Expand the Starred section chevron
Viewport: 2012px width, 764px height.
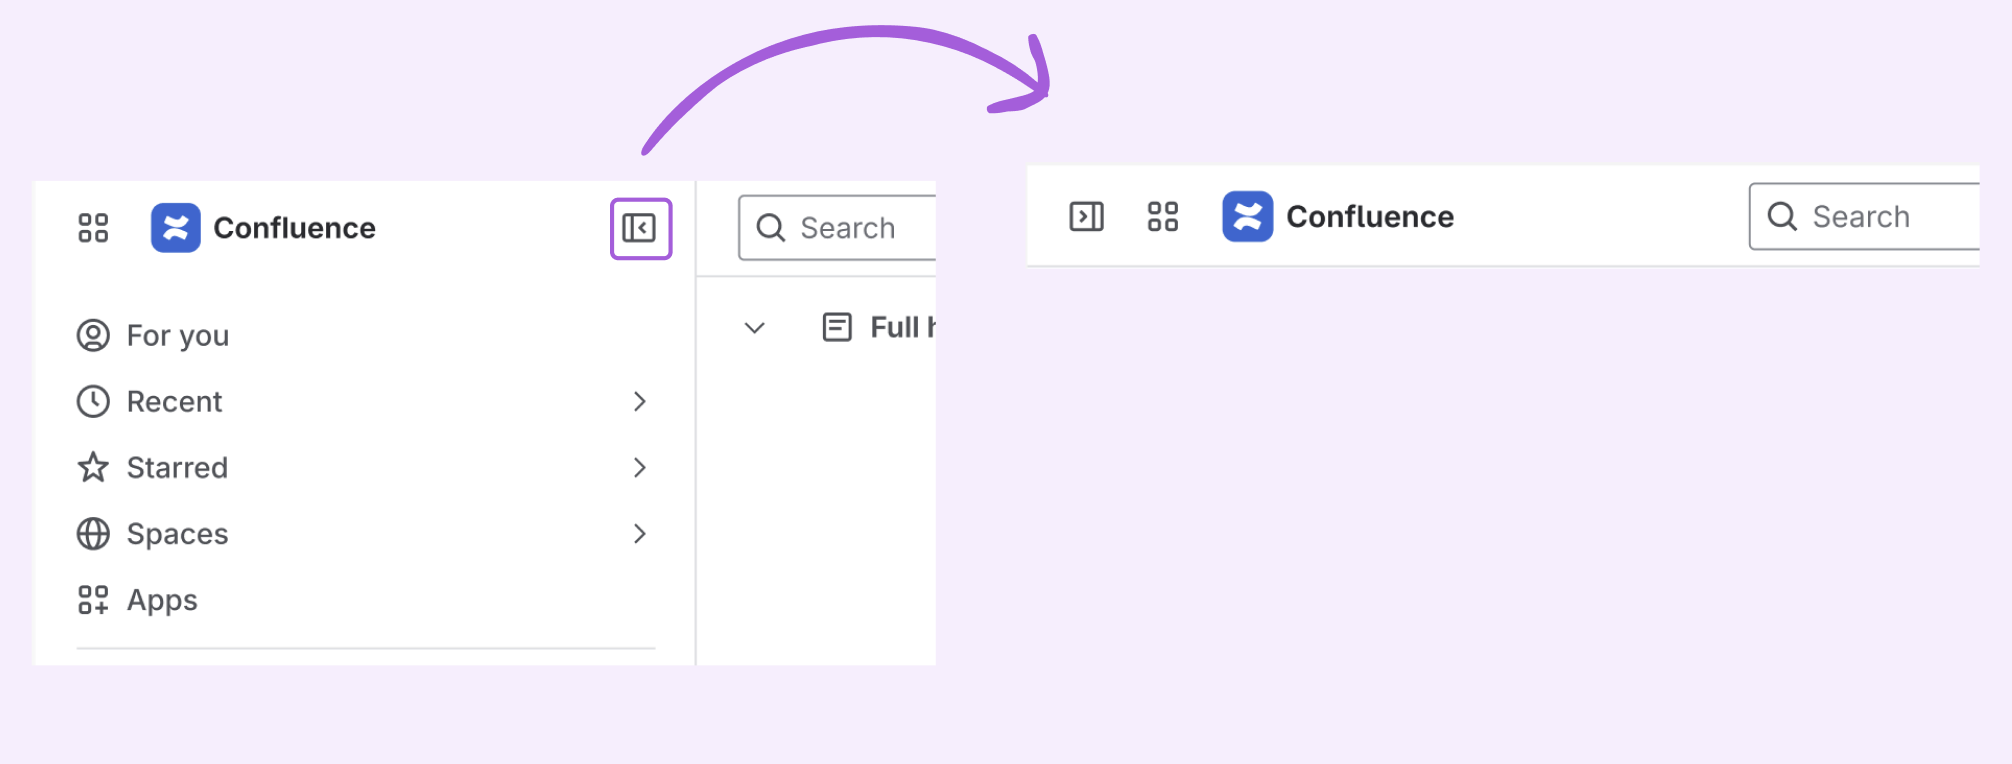tap(642, 467)
